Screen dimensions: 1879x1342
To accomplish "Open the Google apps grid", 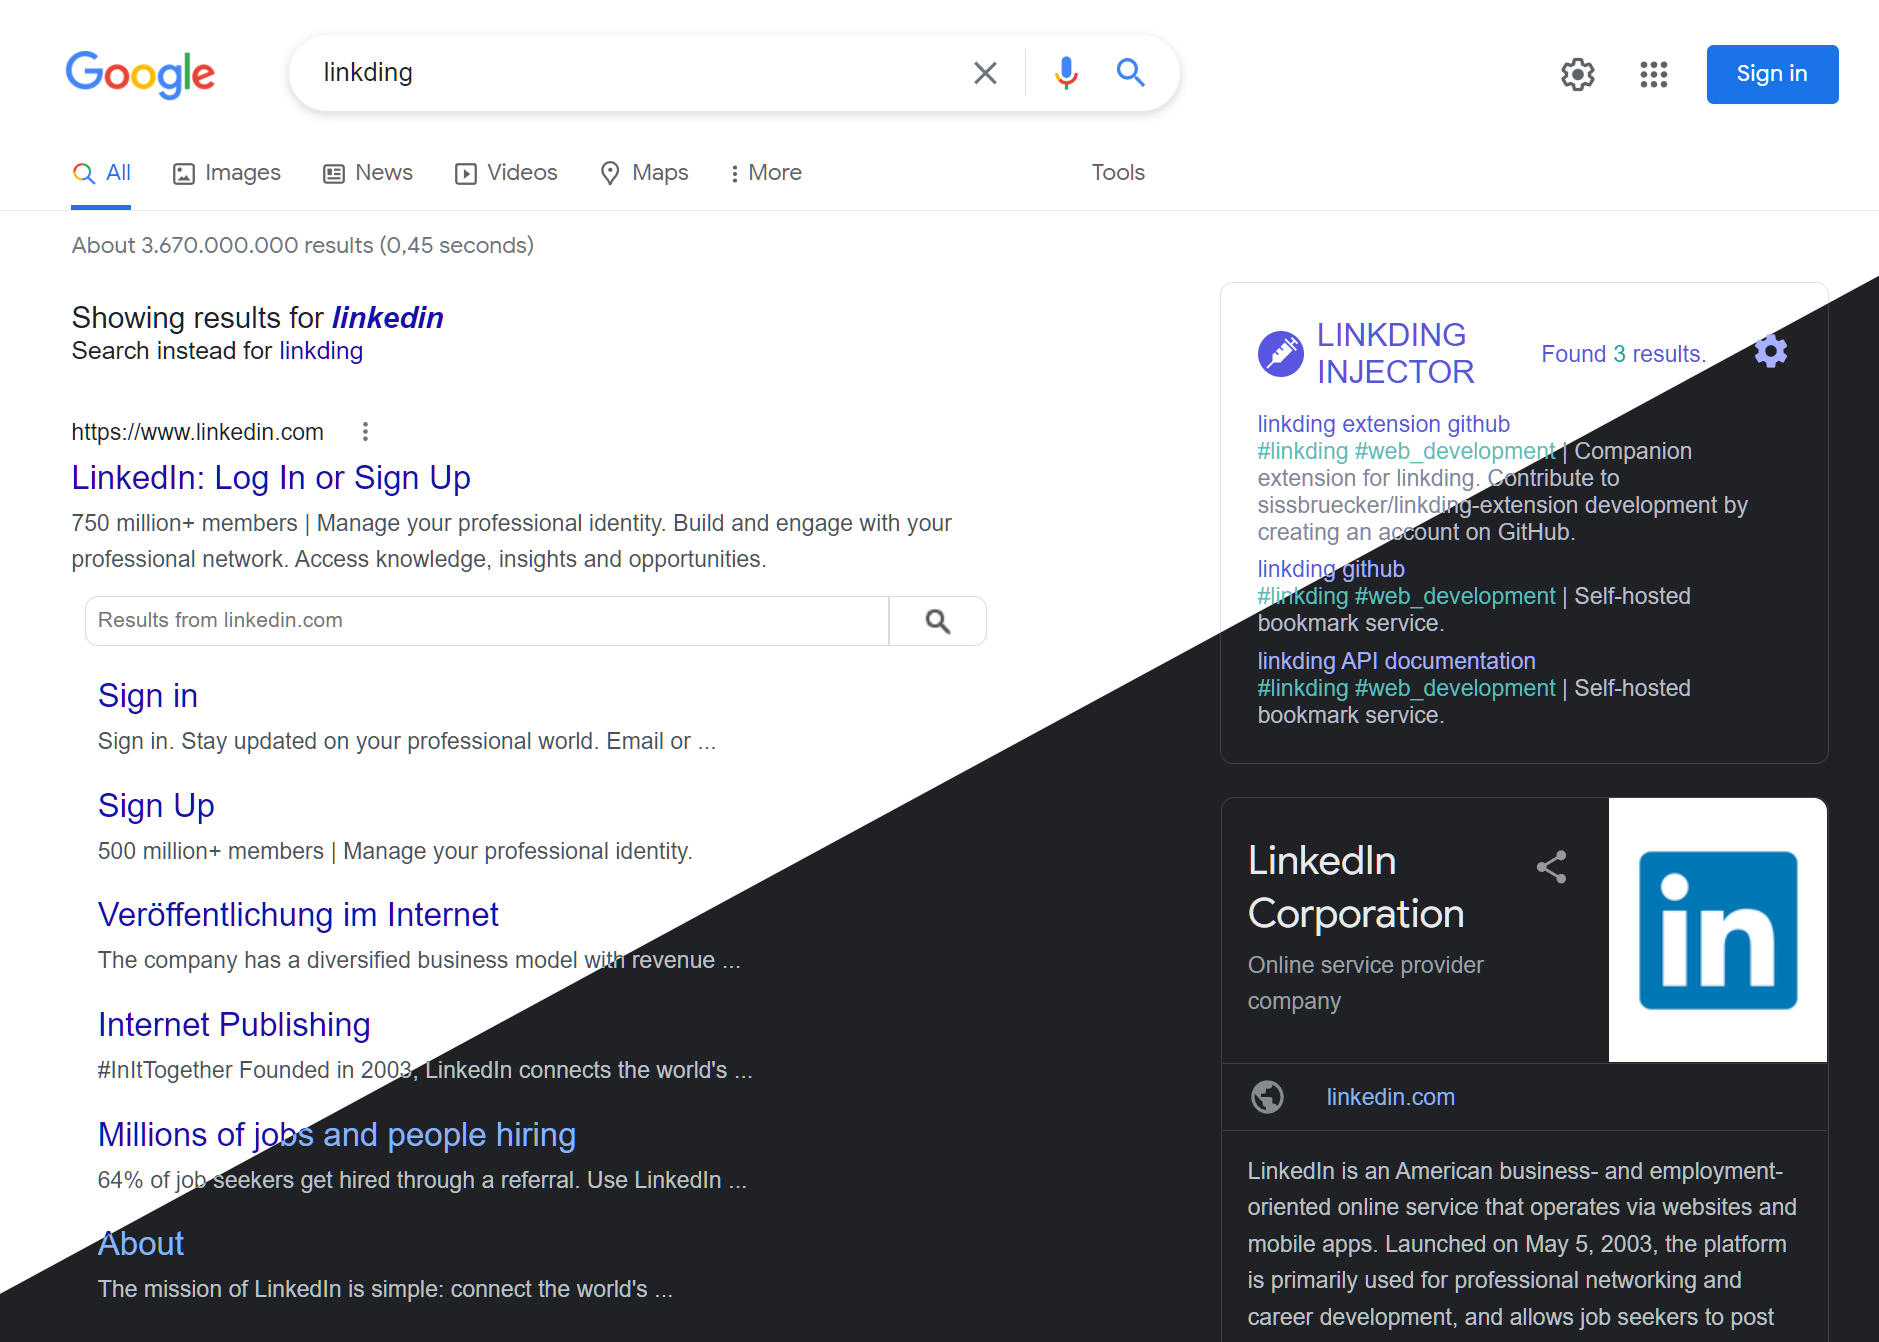I will pyautogui.click(x=1653, y=74).
